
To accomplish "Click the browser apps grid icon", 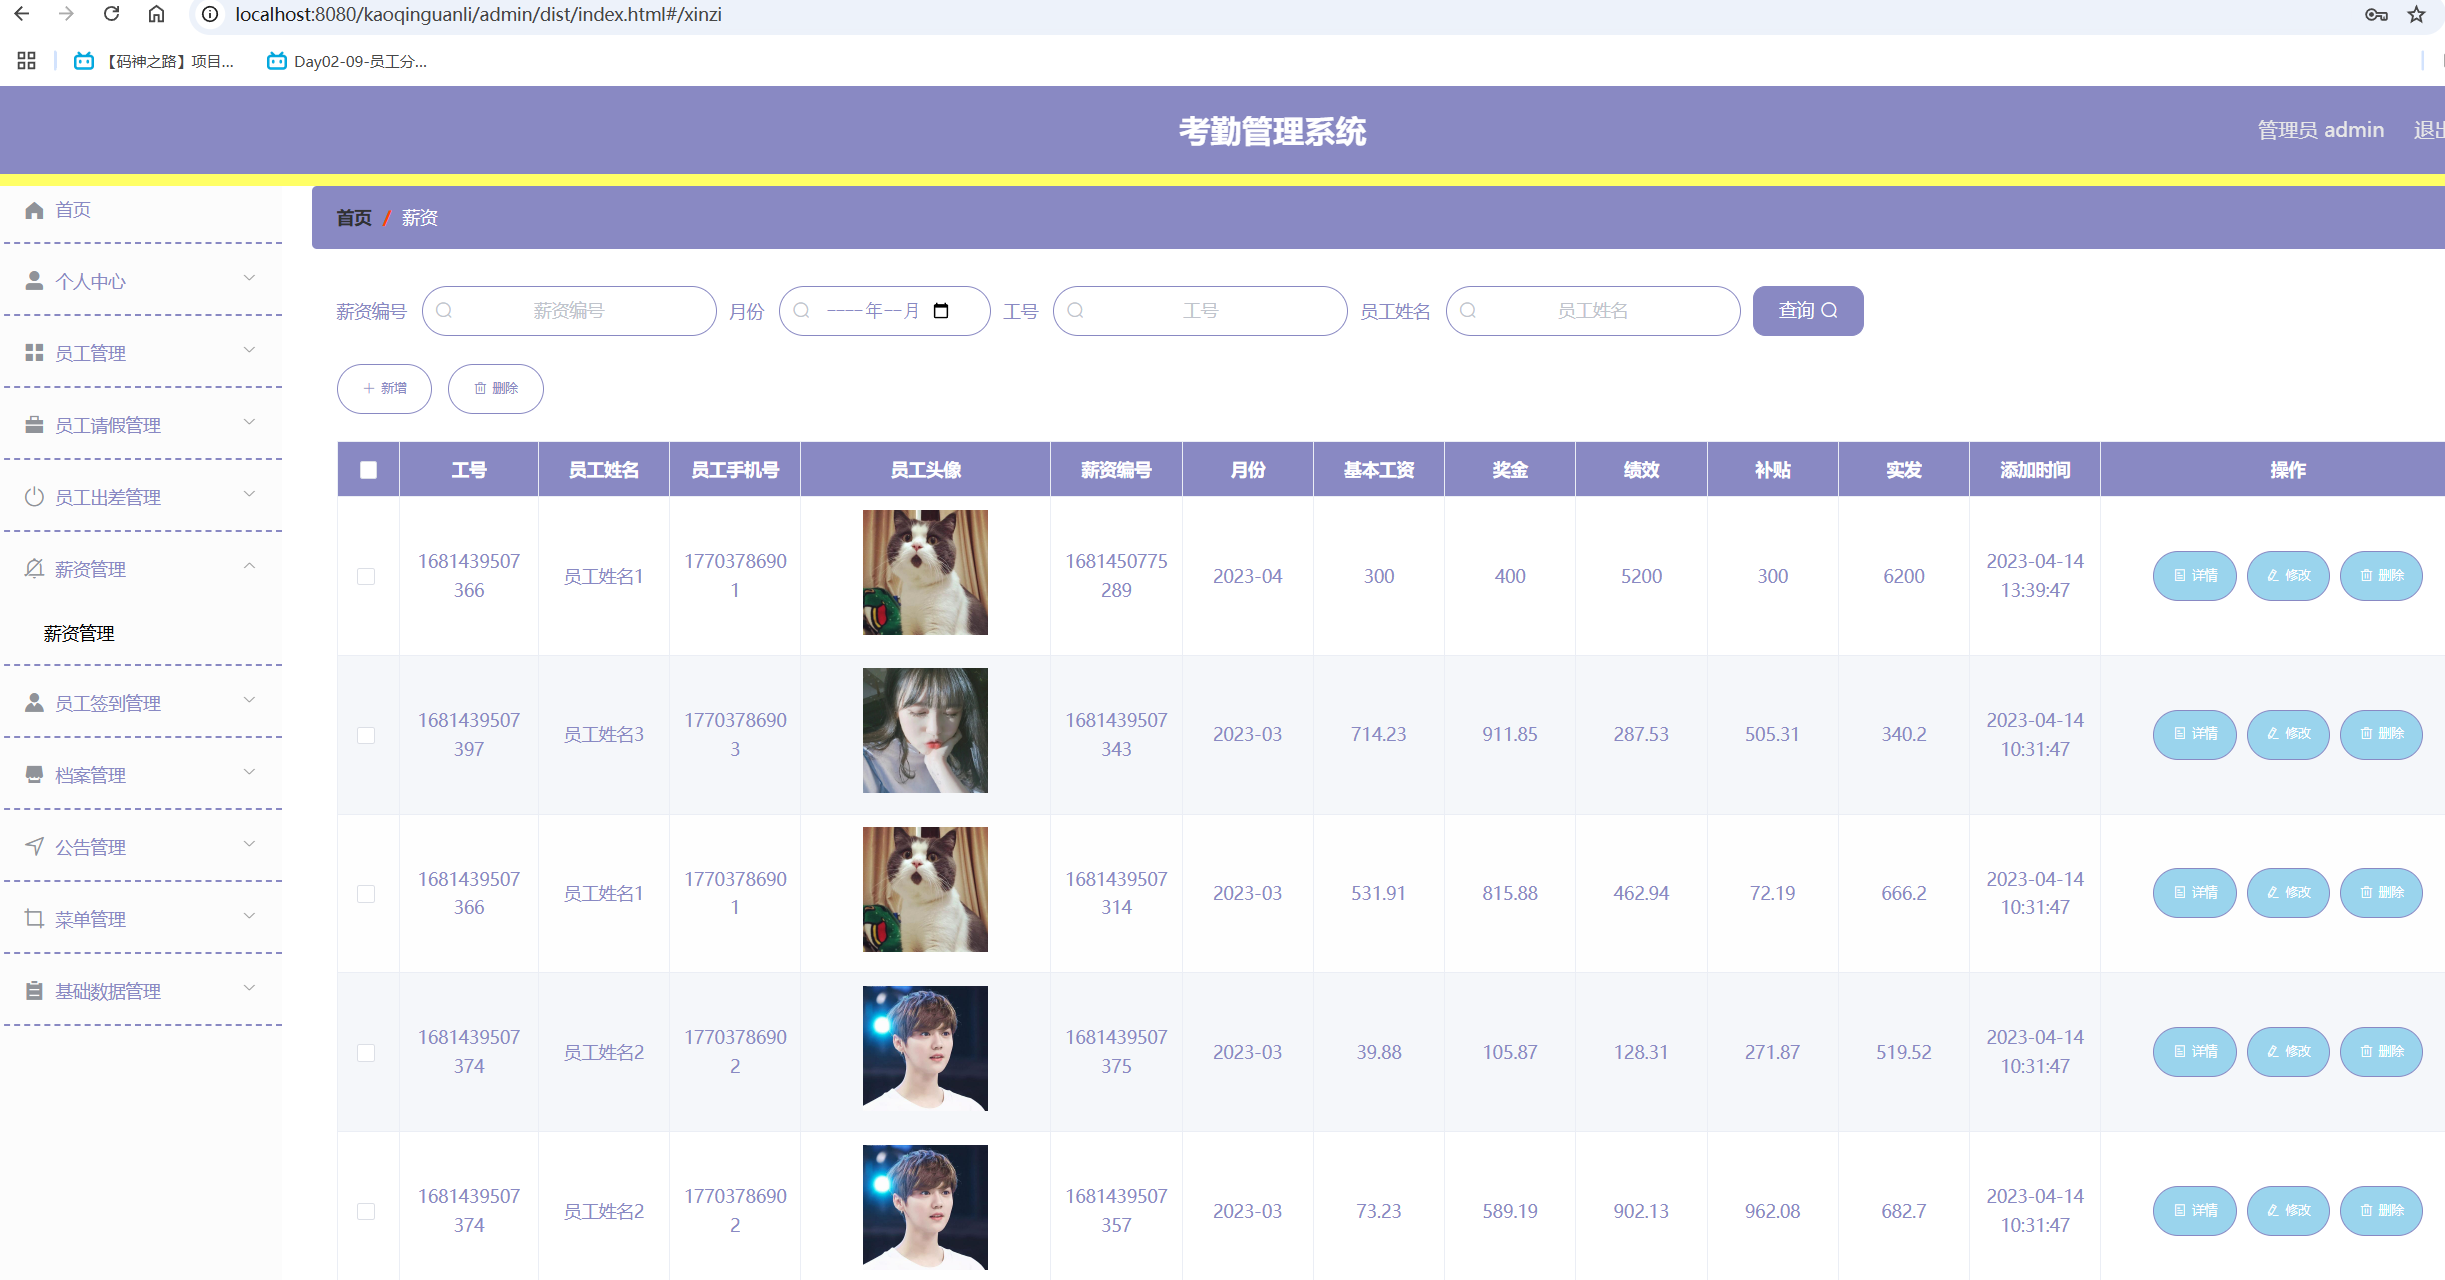I will point(26,61).
